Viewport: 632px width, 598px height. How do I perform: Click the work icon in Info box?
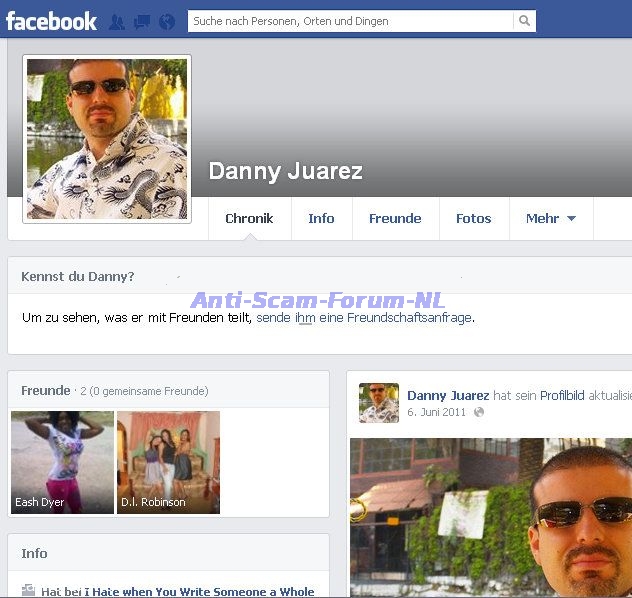28,591
